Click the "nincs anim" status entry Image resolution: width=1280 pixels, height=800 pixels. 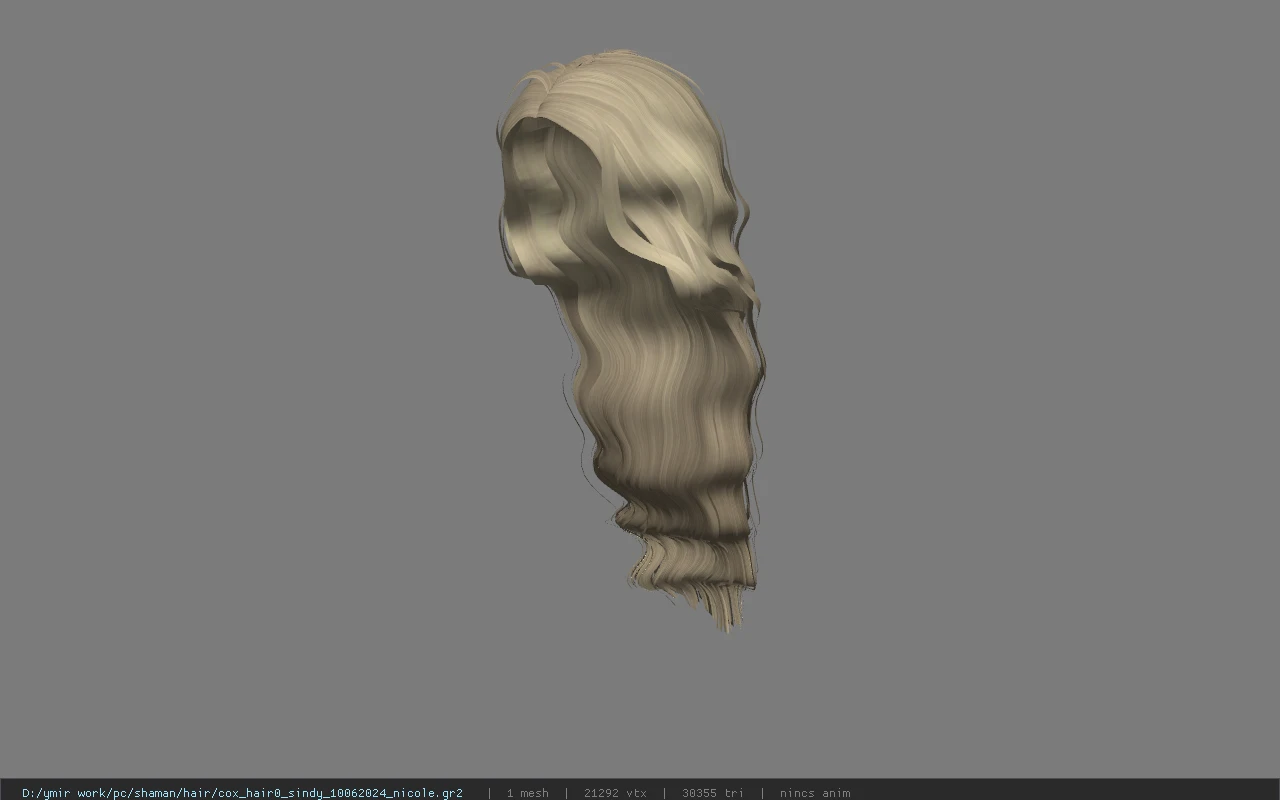[x=815, y=792]
